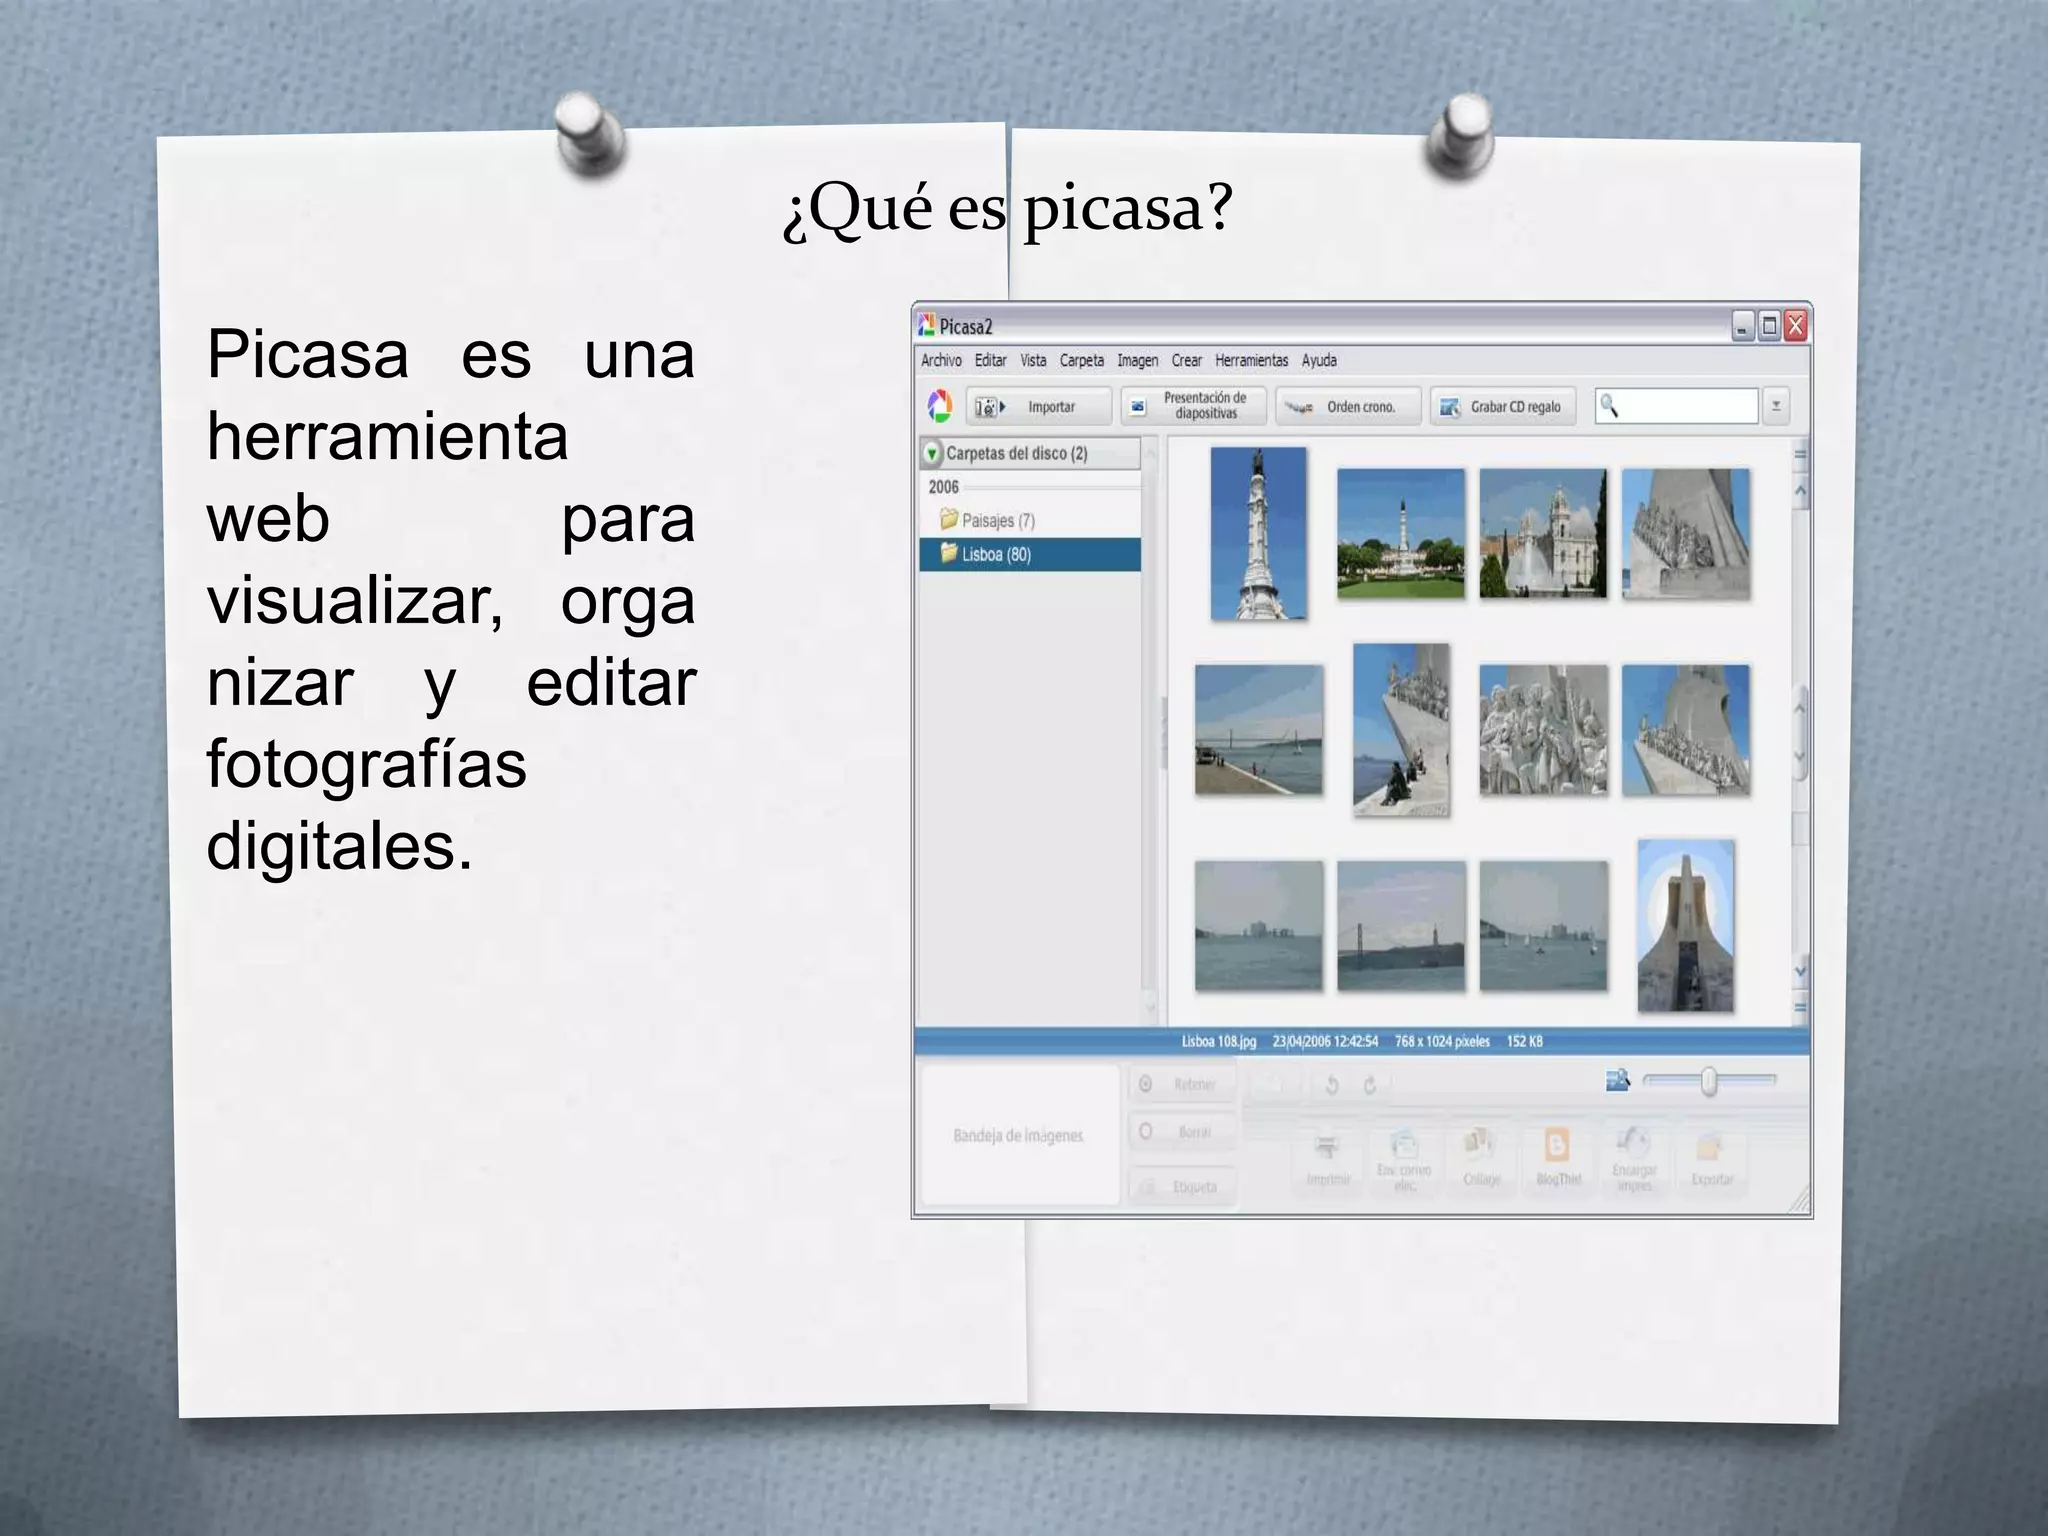This screenshot has width=2048, height=1536.
Task: Select the Paisajes (7) folder
Action: pos(987,520)
